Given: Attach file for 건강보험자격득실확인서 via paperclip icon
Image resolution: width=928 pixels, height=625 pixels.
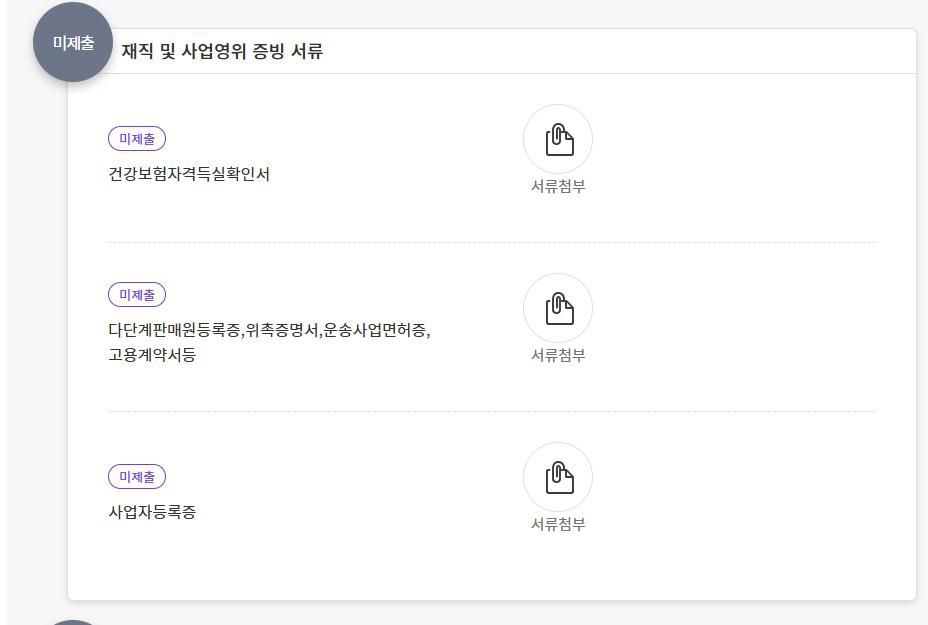Looking at the screenshot, I should pyautogui.click(x=558, y=140).
